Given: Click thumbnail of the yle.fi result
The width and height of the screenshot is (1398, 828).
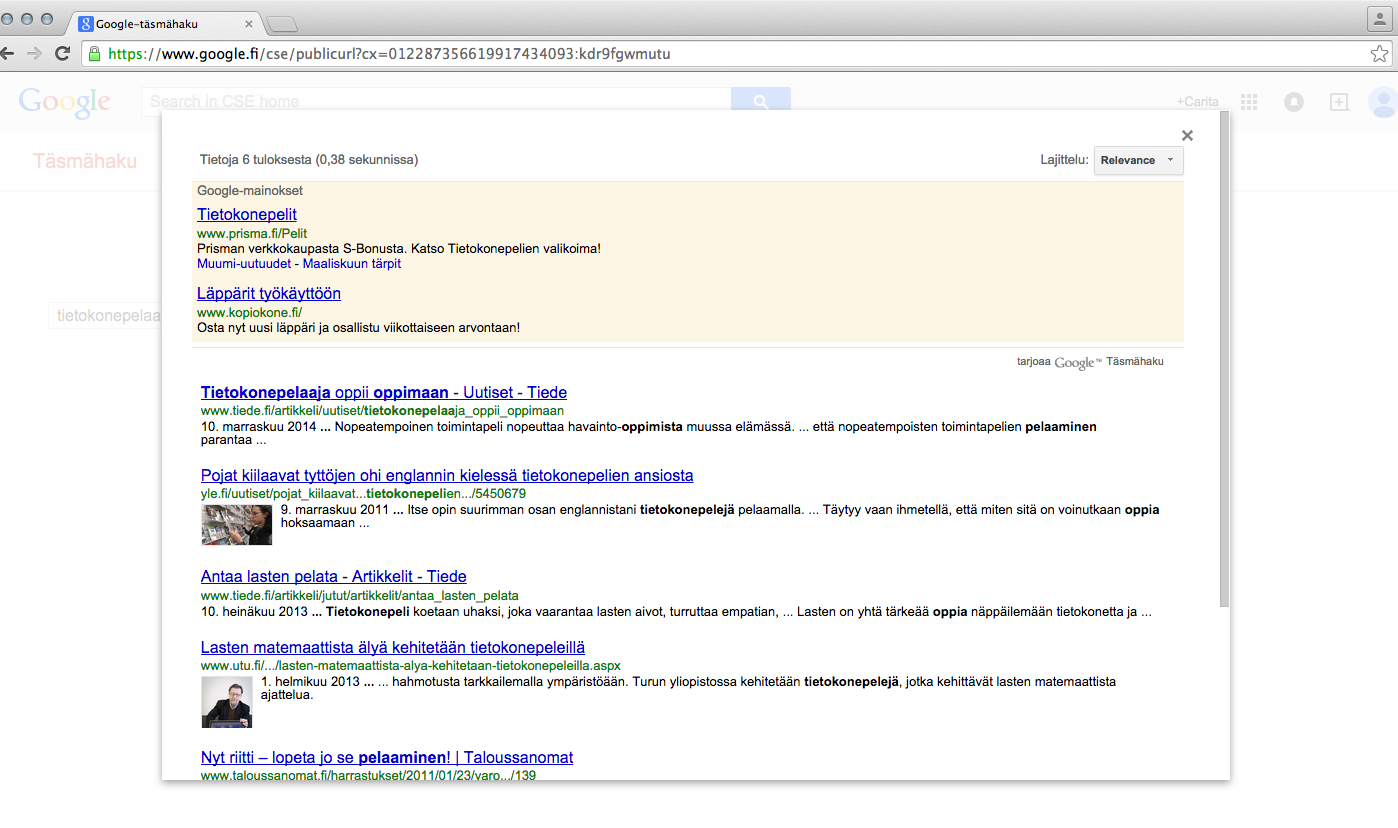Looking at the screenshot, I should (236, 525).
